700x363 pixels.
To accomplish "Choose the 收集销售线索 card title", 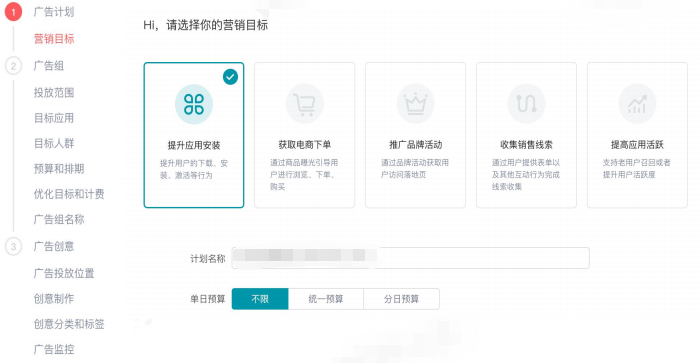I will pos(526,145).
